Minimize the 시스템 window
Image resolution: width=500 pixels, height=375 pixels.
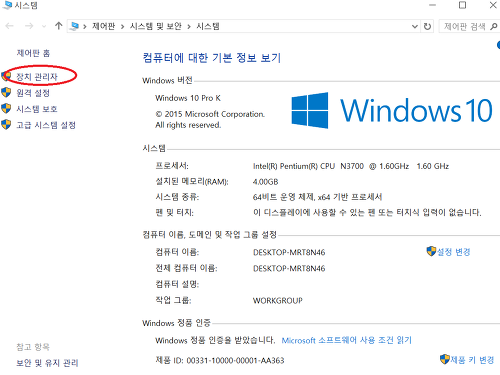432,5
